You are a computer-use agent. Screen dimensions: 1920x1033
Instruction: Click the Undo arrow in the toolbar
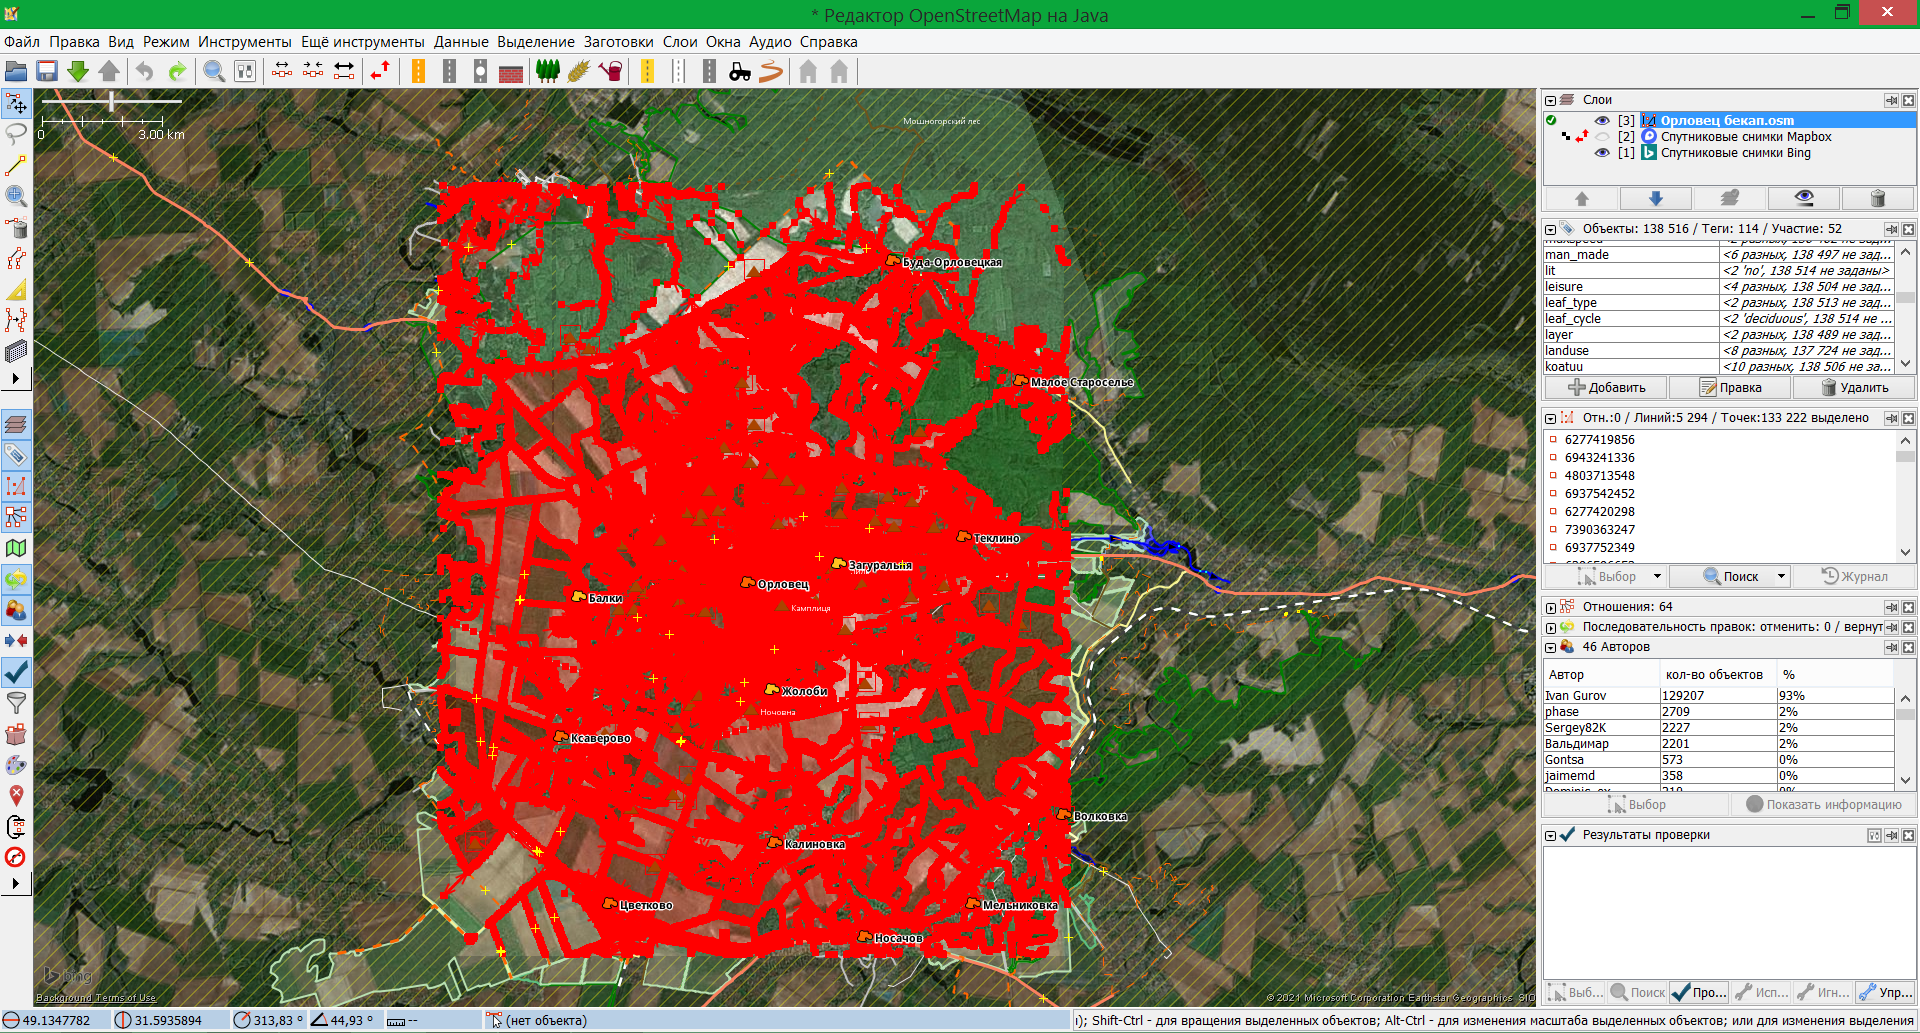click(145, 71)
